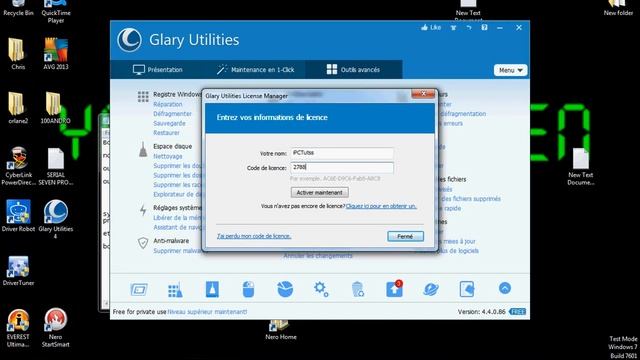Click the Restaurer link
Image resolution: width=640 pixels, height=360 pixels.
click(166, 133)
